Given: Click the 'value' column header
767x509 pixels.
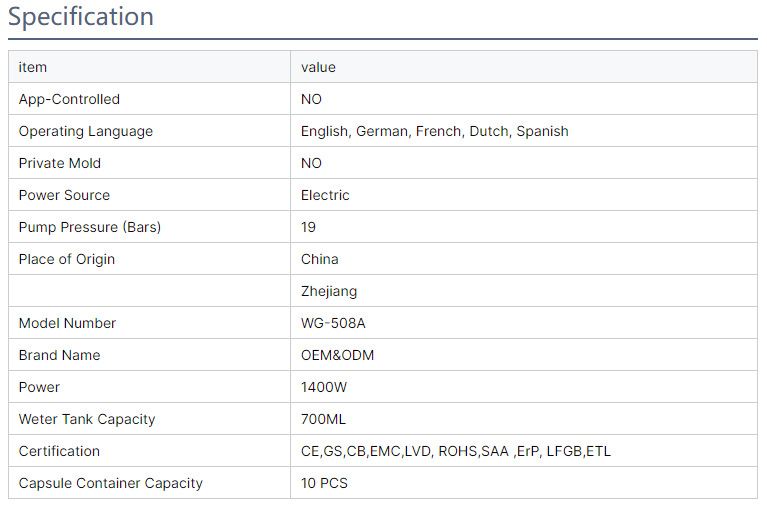Looking at the screenshot, I should [x=318, y=67].
